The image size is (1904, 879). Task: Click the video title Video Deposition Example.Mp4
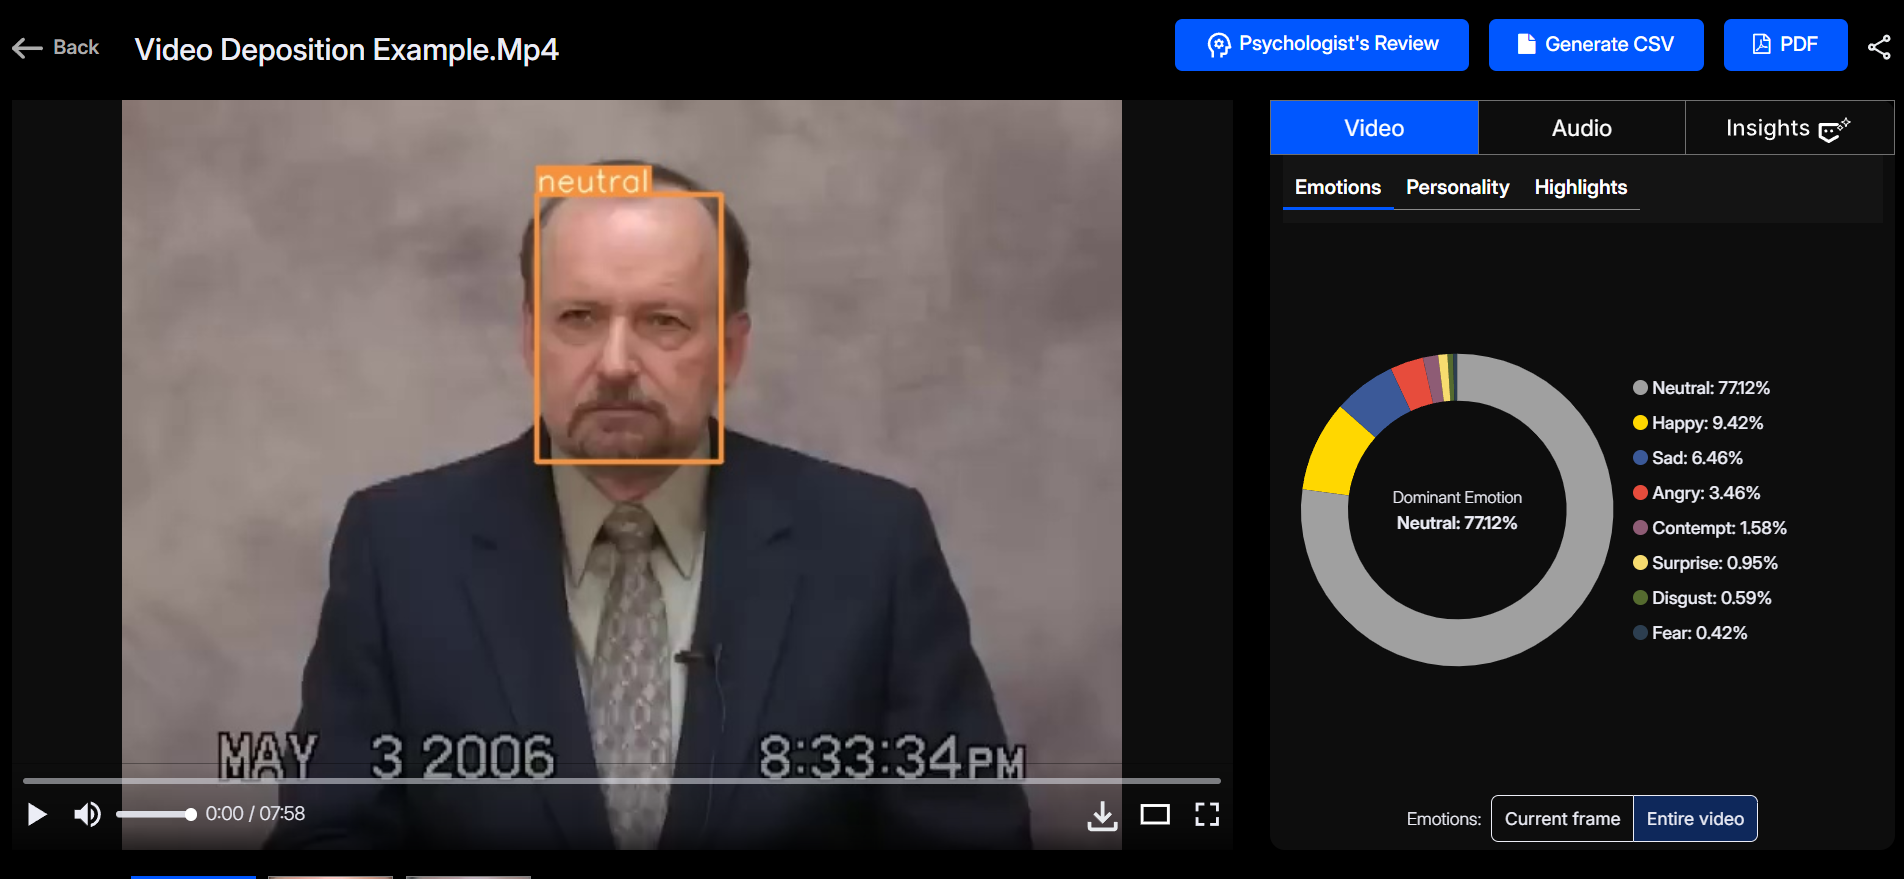tap(346, 49)
